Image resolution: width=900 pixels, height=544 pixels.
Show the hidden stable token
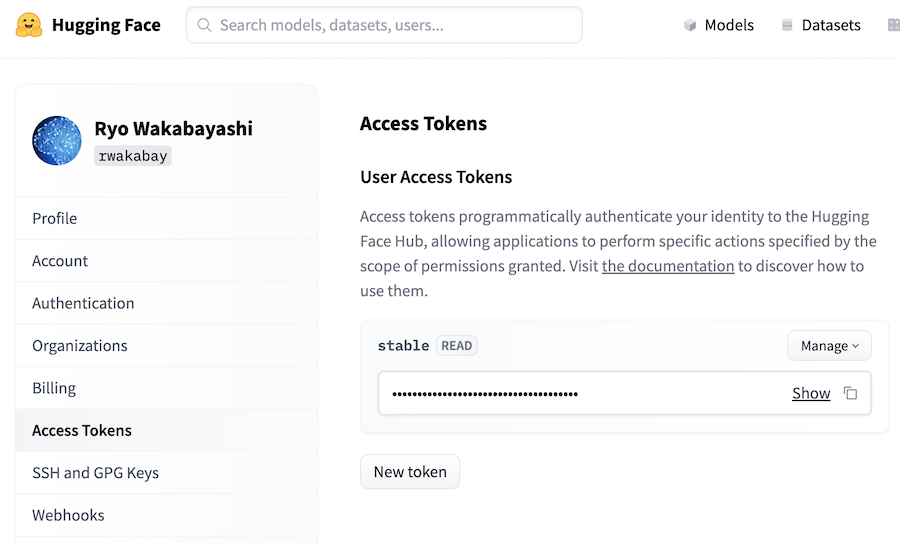tap(811, 393)
